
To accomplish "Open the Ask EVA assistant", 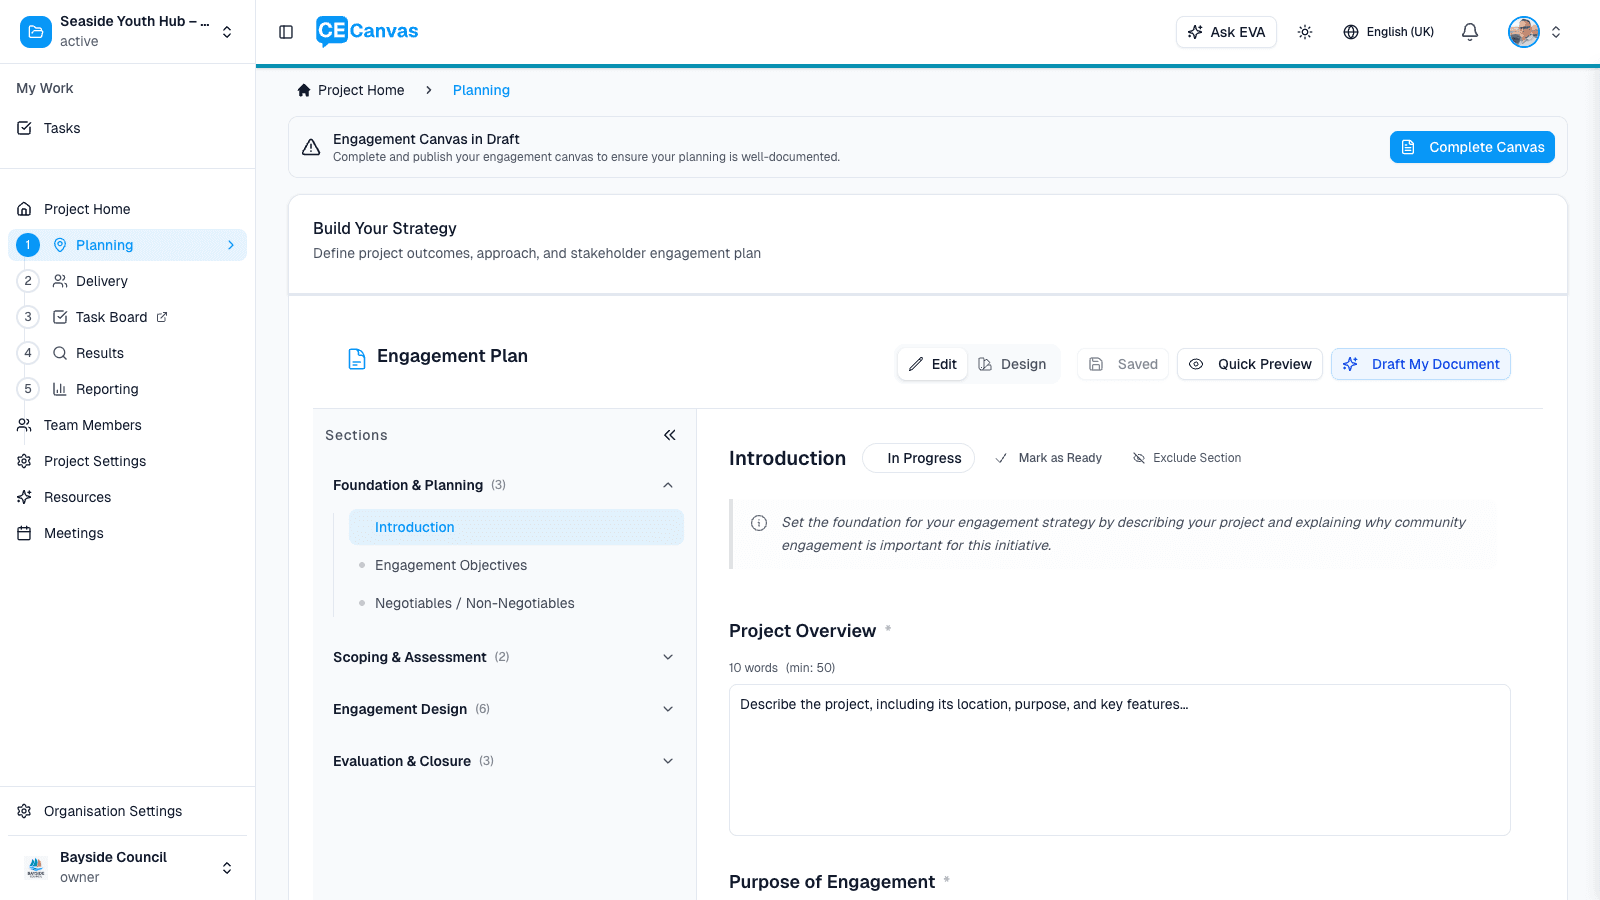I will [1226, 31].
